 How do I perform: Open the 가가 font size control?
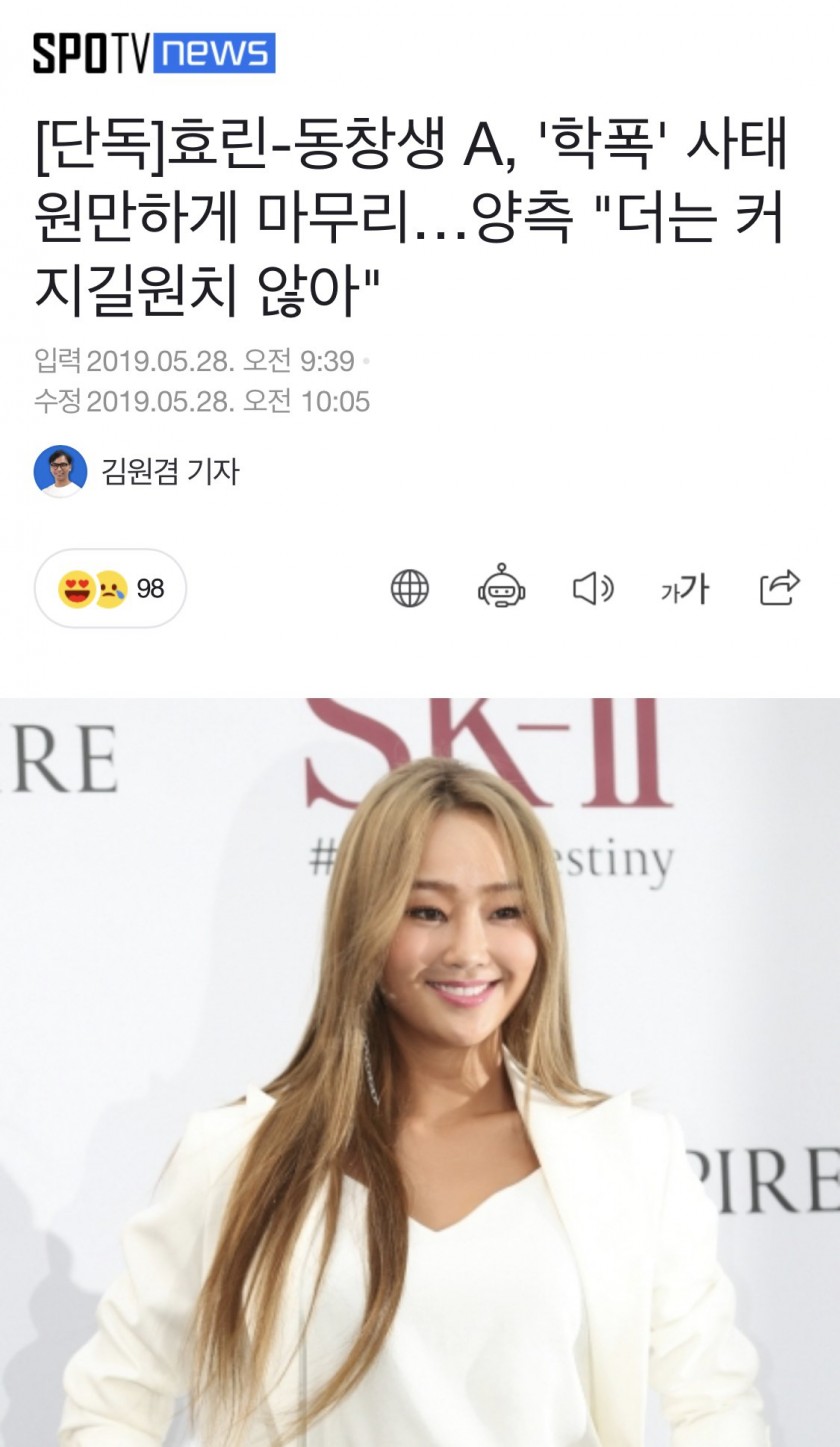tap(685, 589)
